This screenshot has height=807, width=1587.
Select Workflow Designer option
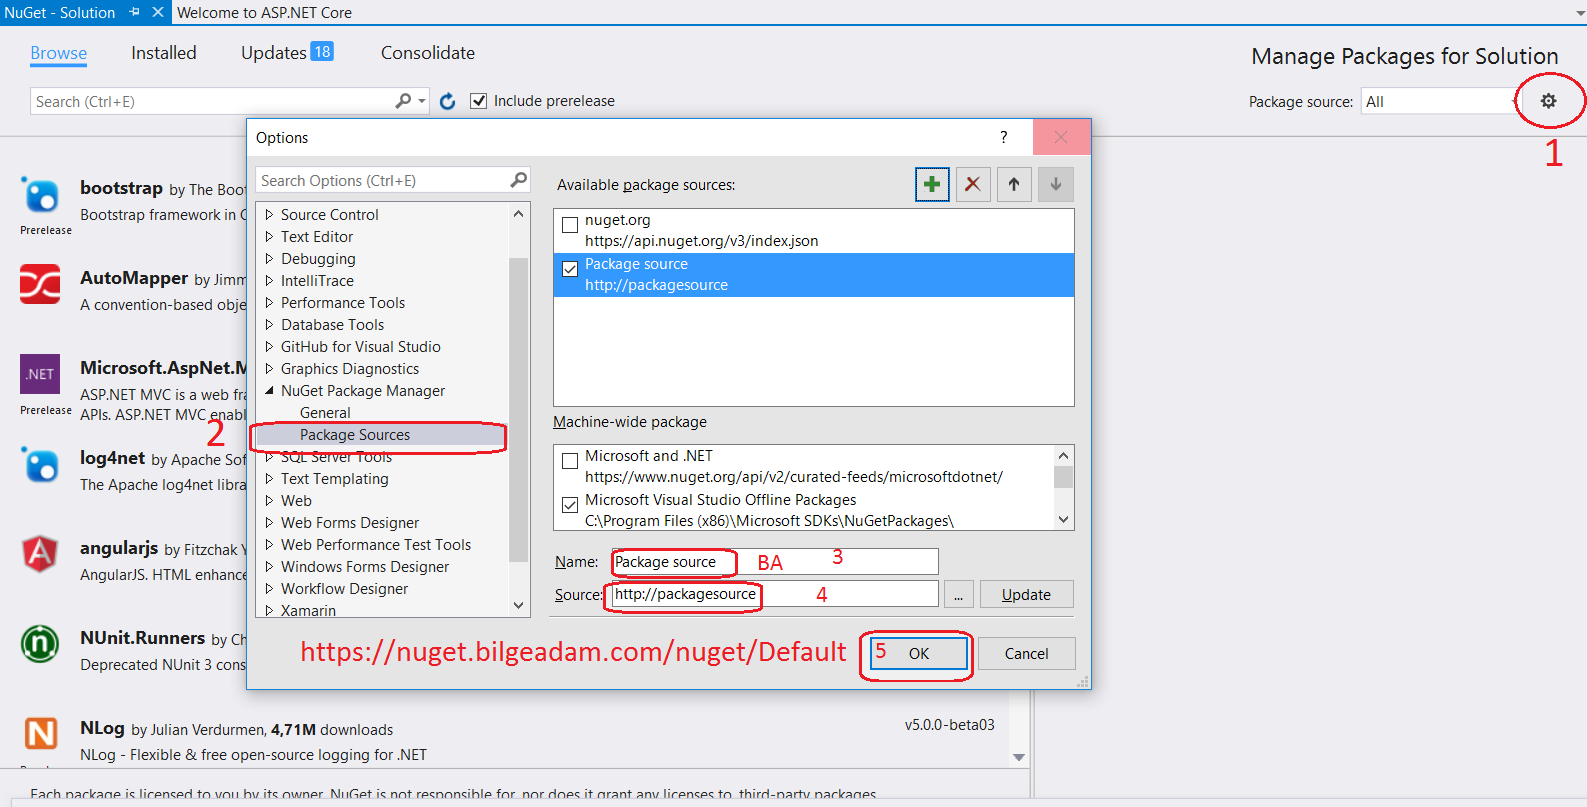tap(344, 588)
